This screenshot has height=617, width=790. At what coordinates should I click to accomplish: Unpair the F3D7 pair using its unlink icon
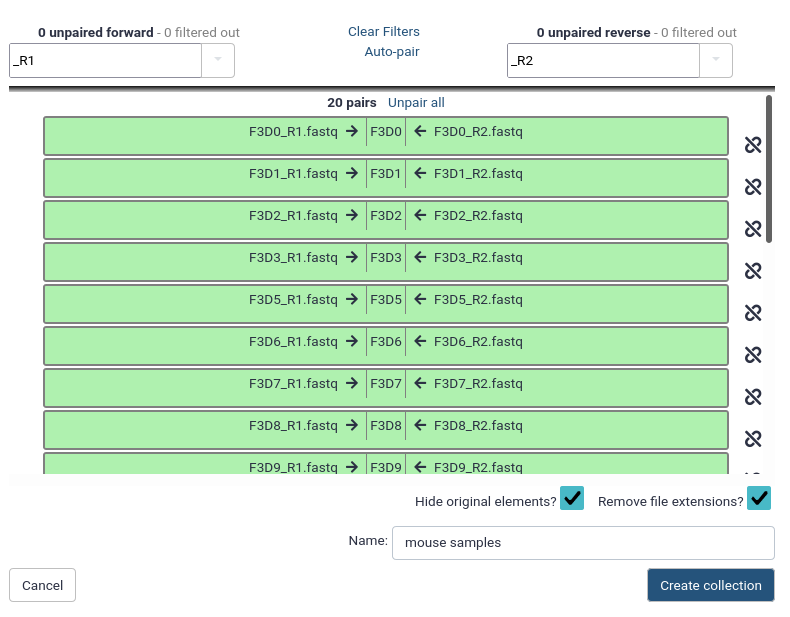click(753, 397)
